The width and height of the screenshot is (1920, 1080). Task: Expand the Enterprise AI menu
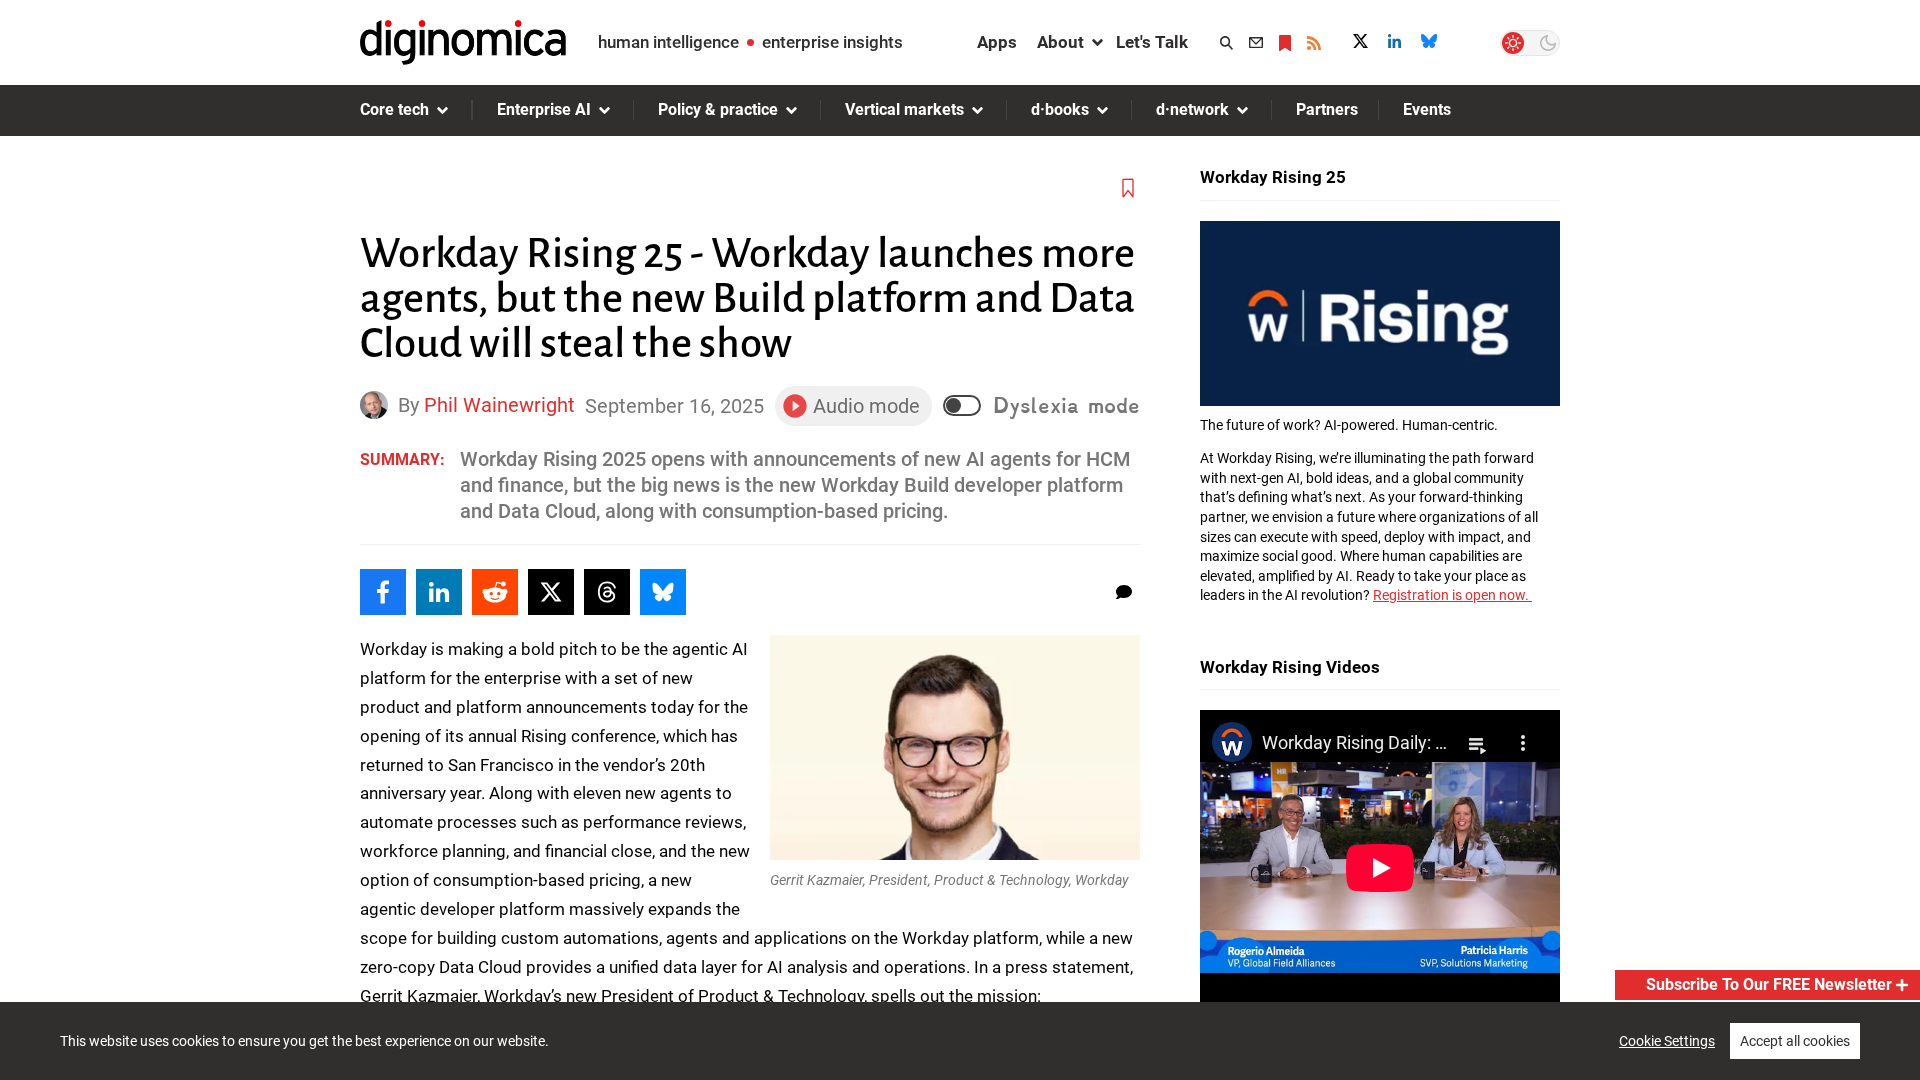[553, 110]
